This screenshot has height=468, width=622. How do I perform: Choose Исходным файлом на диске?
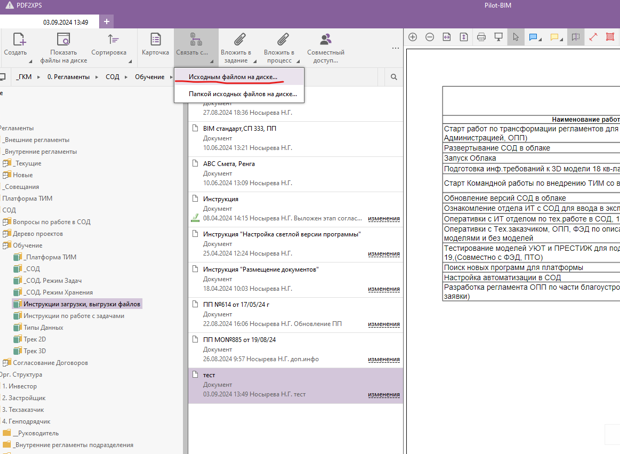point(233,77)
